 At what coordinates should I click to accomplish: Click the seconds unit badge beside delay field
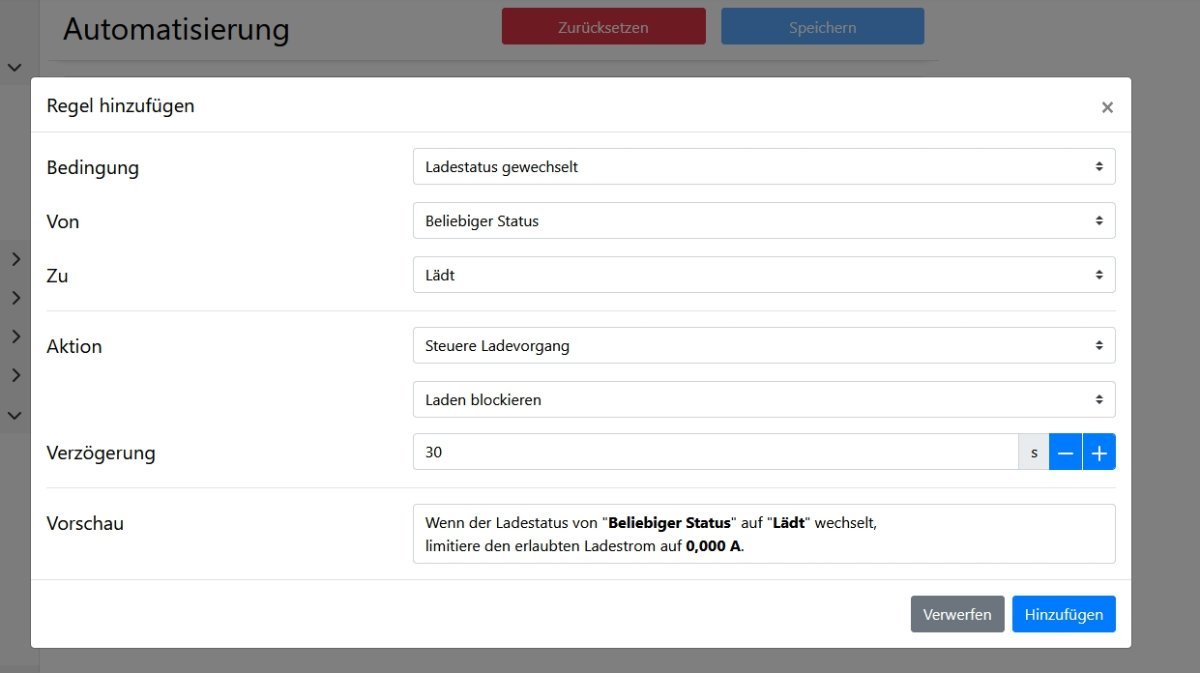[x=1034, y=453]
